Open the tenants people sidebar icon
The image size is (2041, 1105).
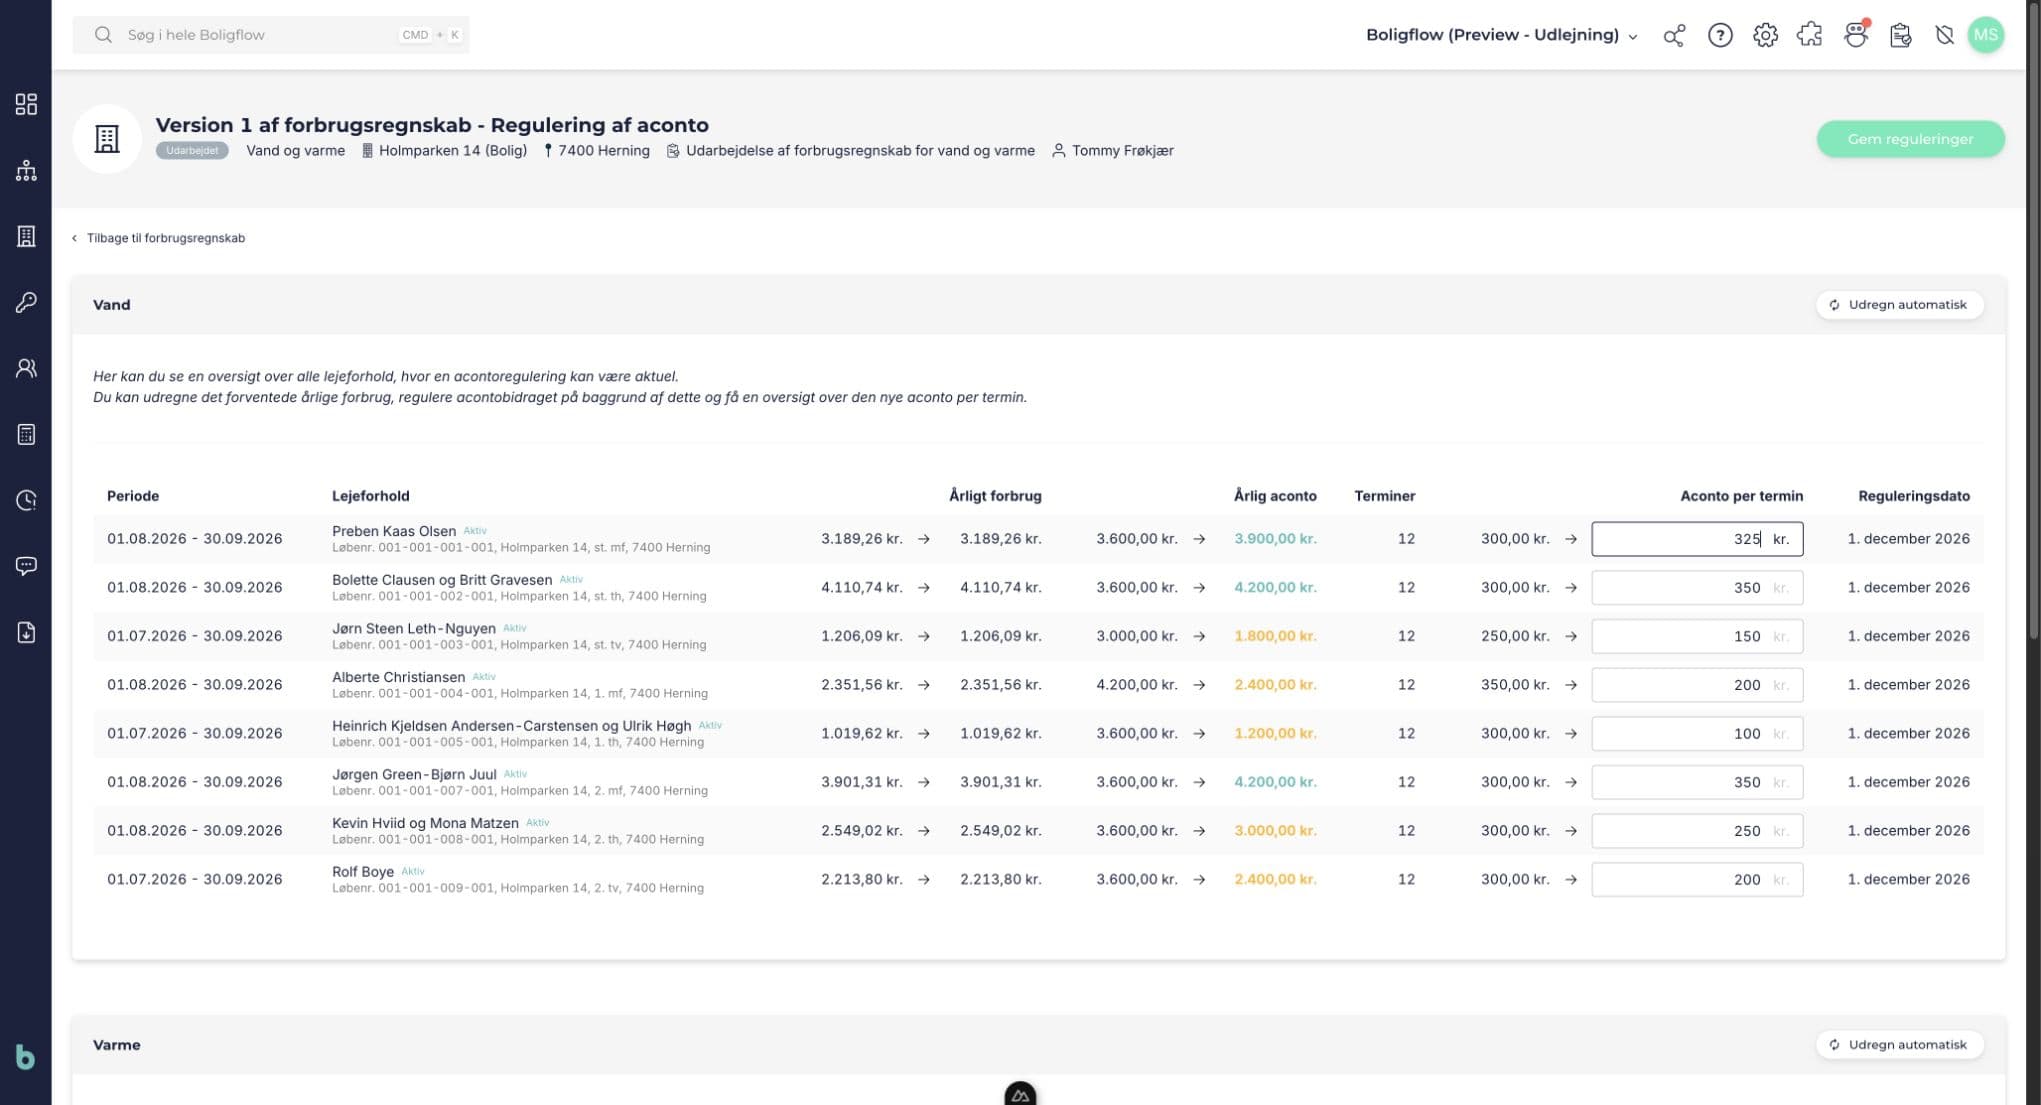[26, 368]
